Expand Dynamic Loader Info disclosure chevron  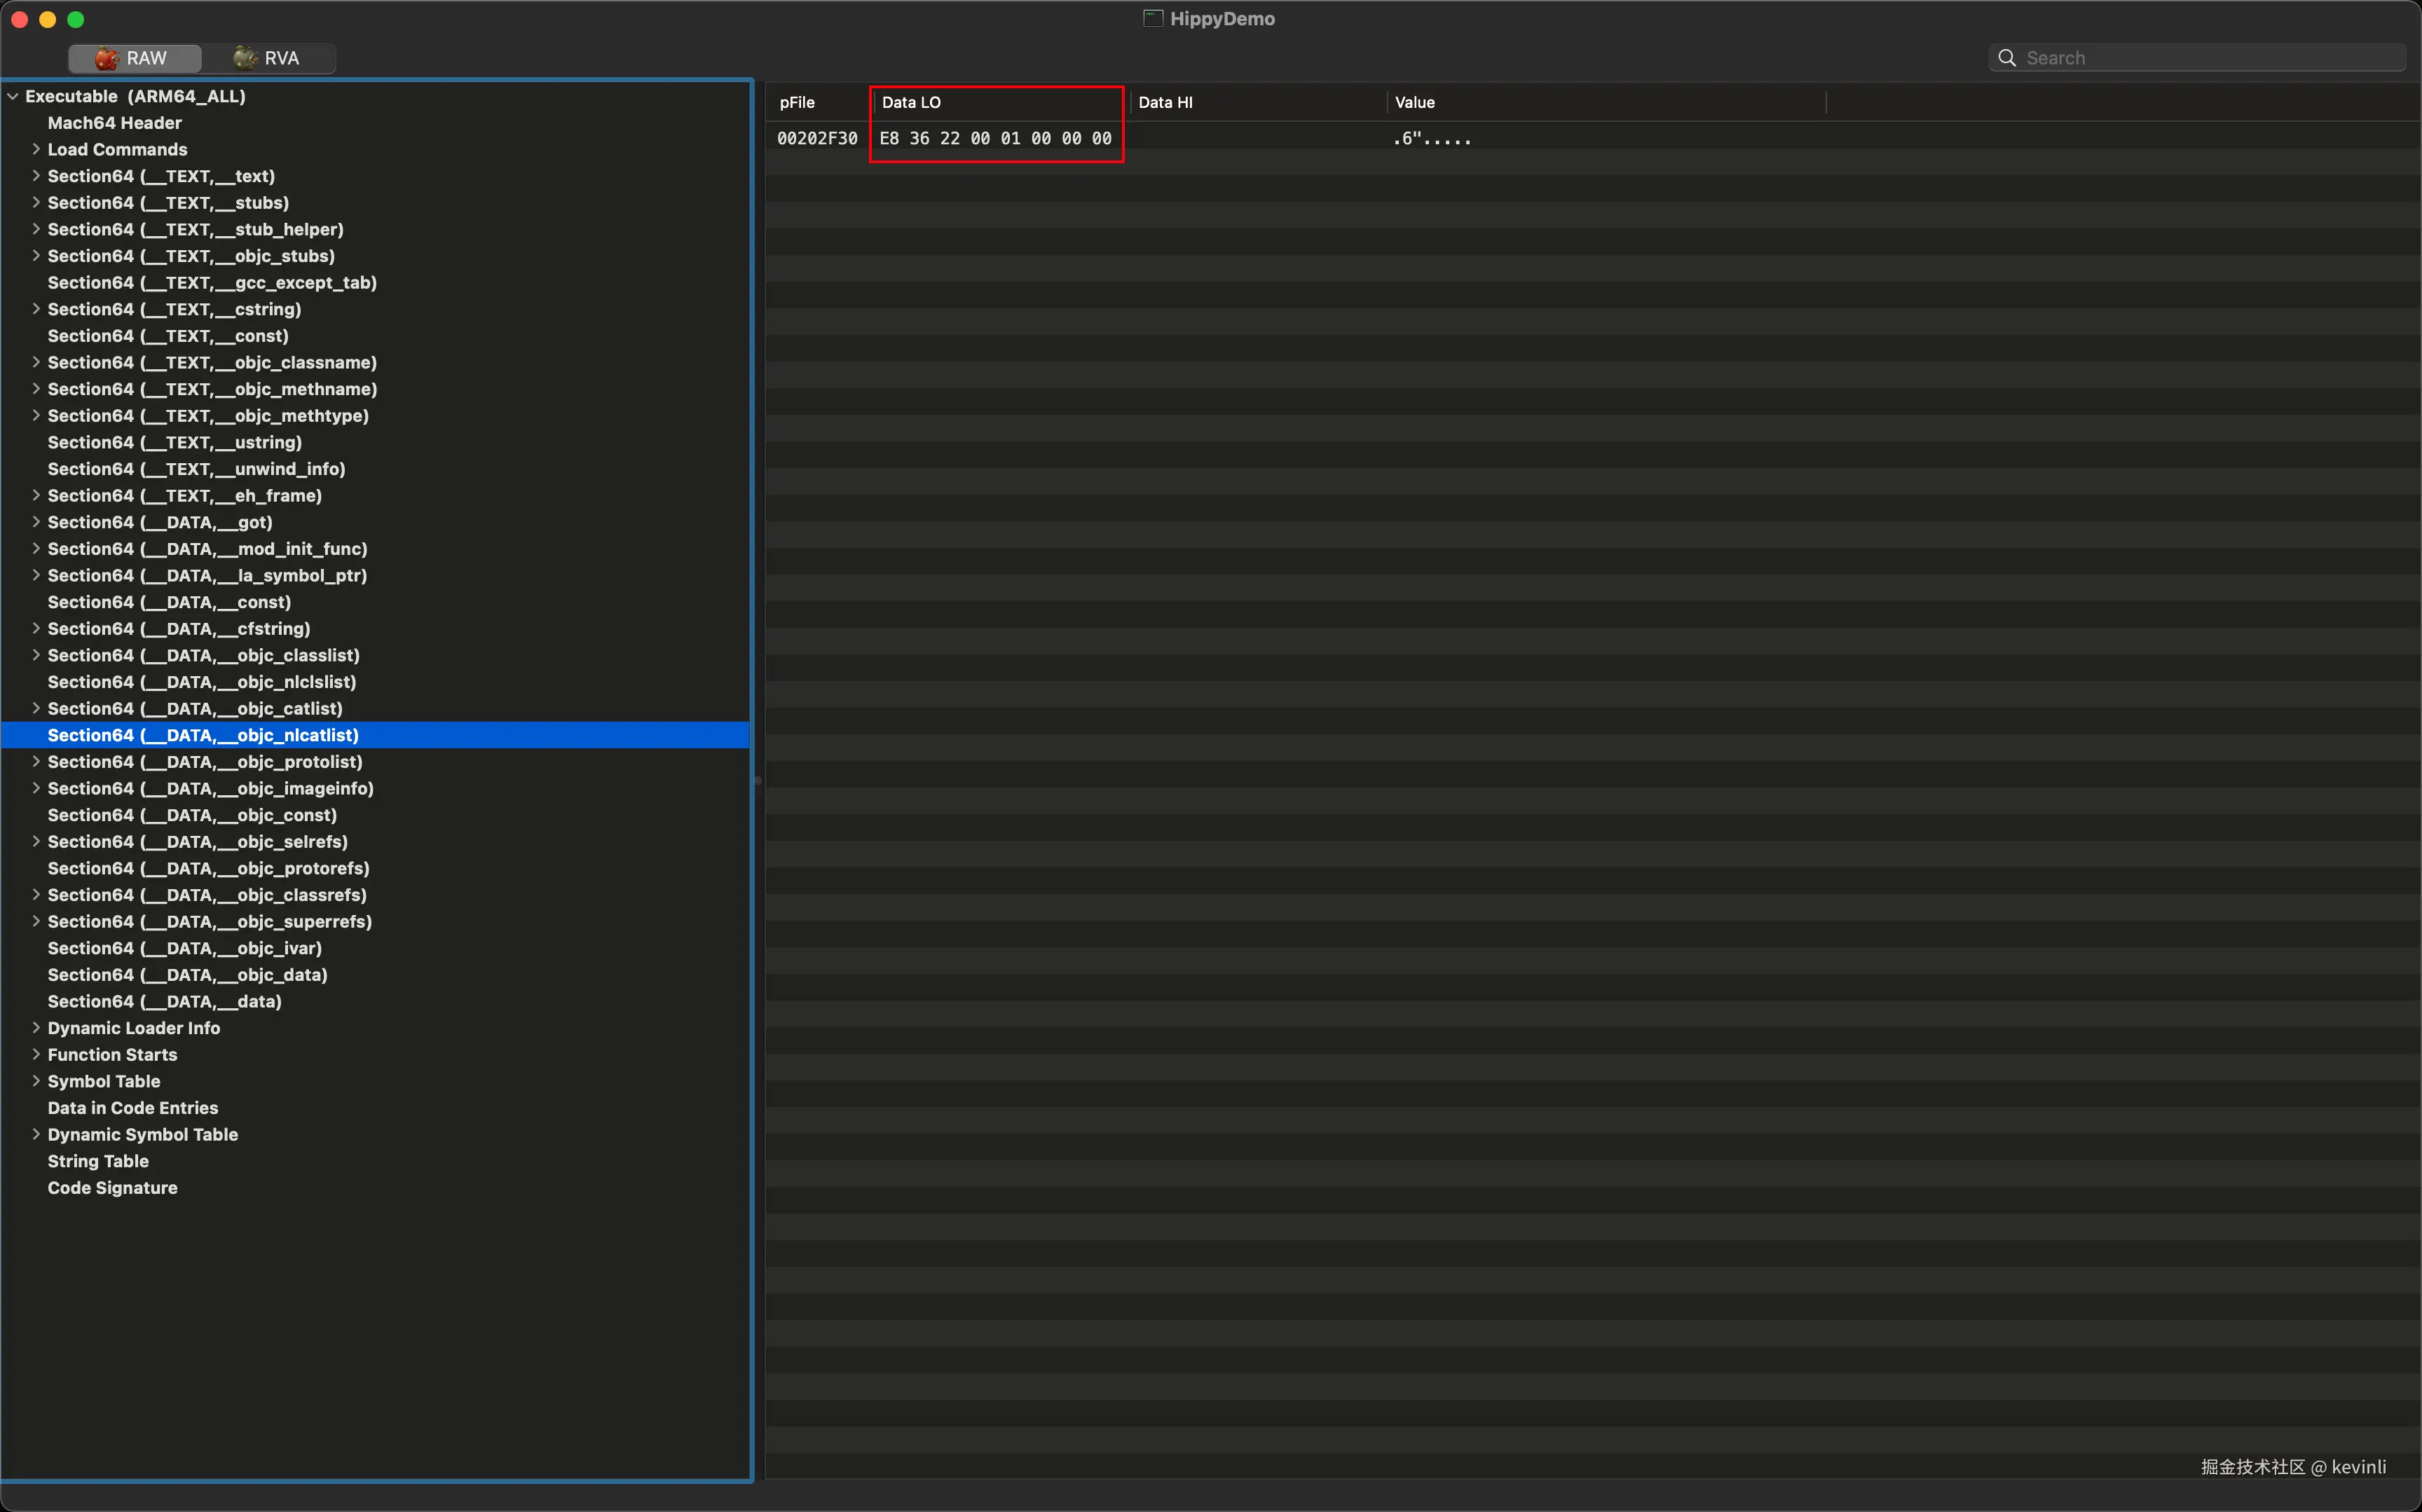coord(36,1027)
